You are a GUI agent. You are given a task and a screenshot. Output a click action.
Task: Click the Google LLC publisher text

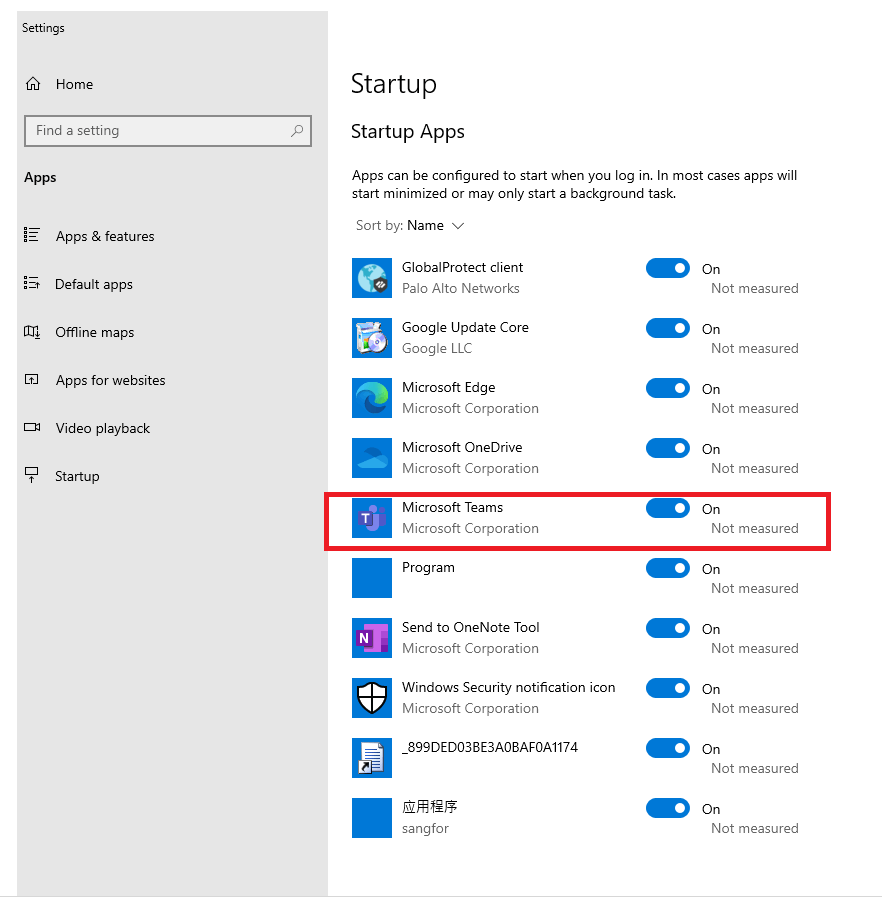[x=437, y=348]
